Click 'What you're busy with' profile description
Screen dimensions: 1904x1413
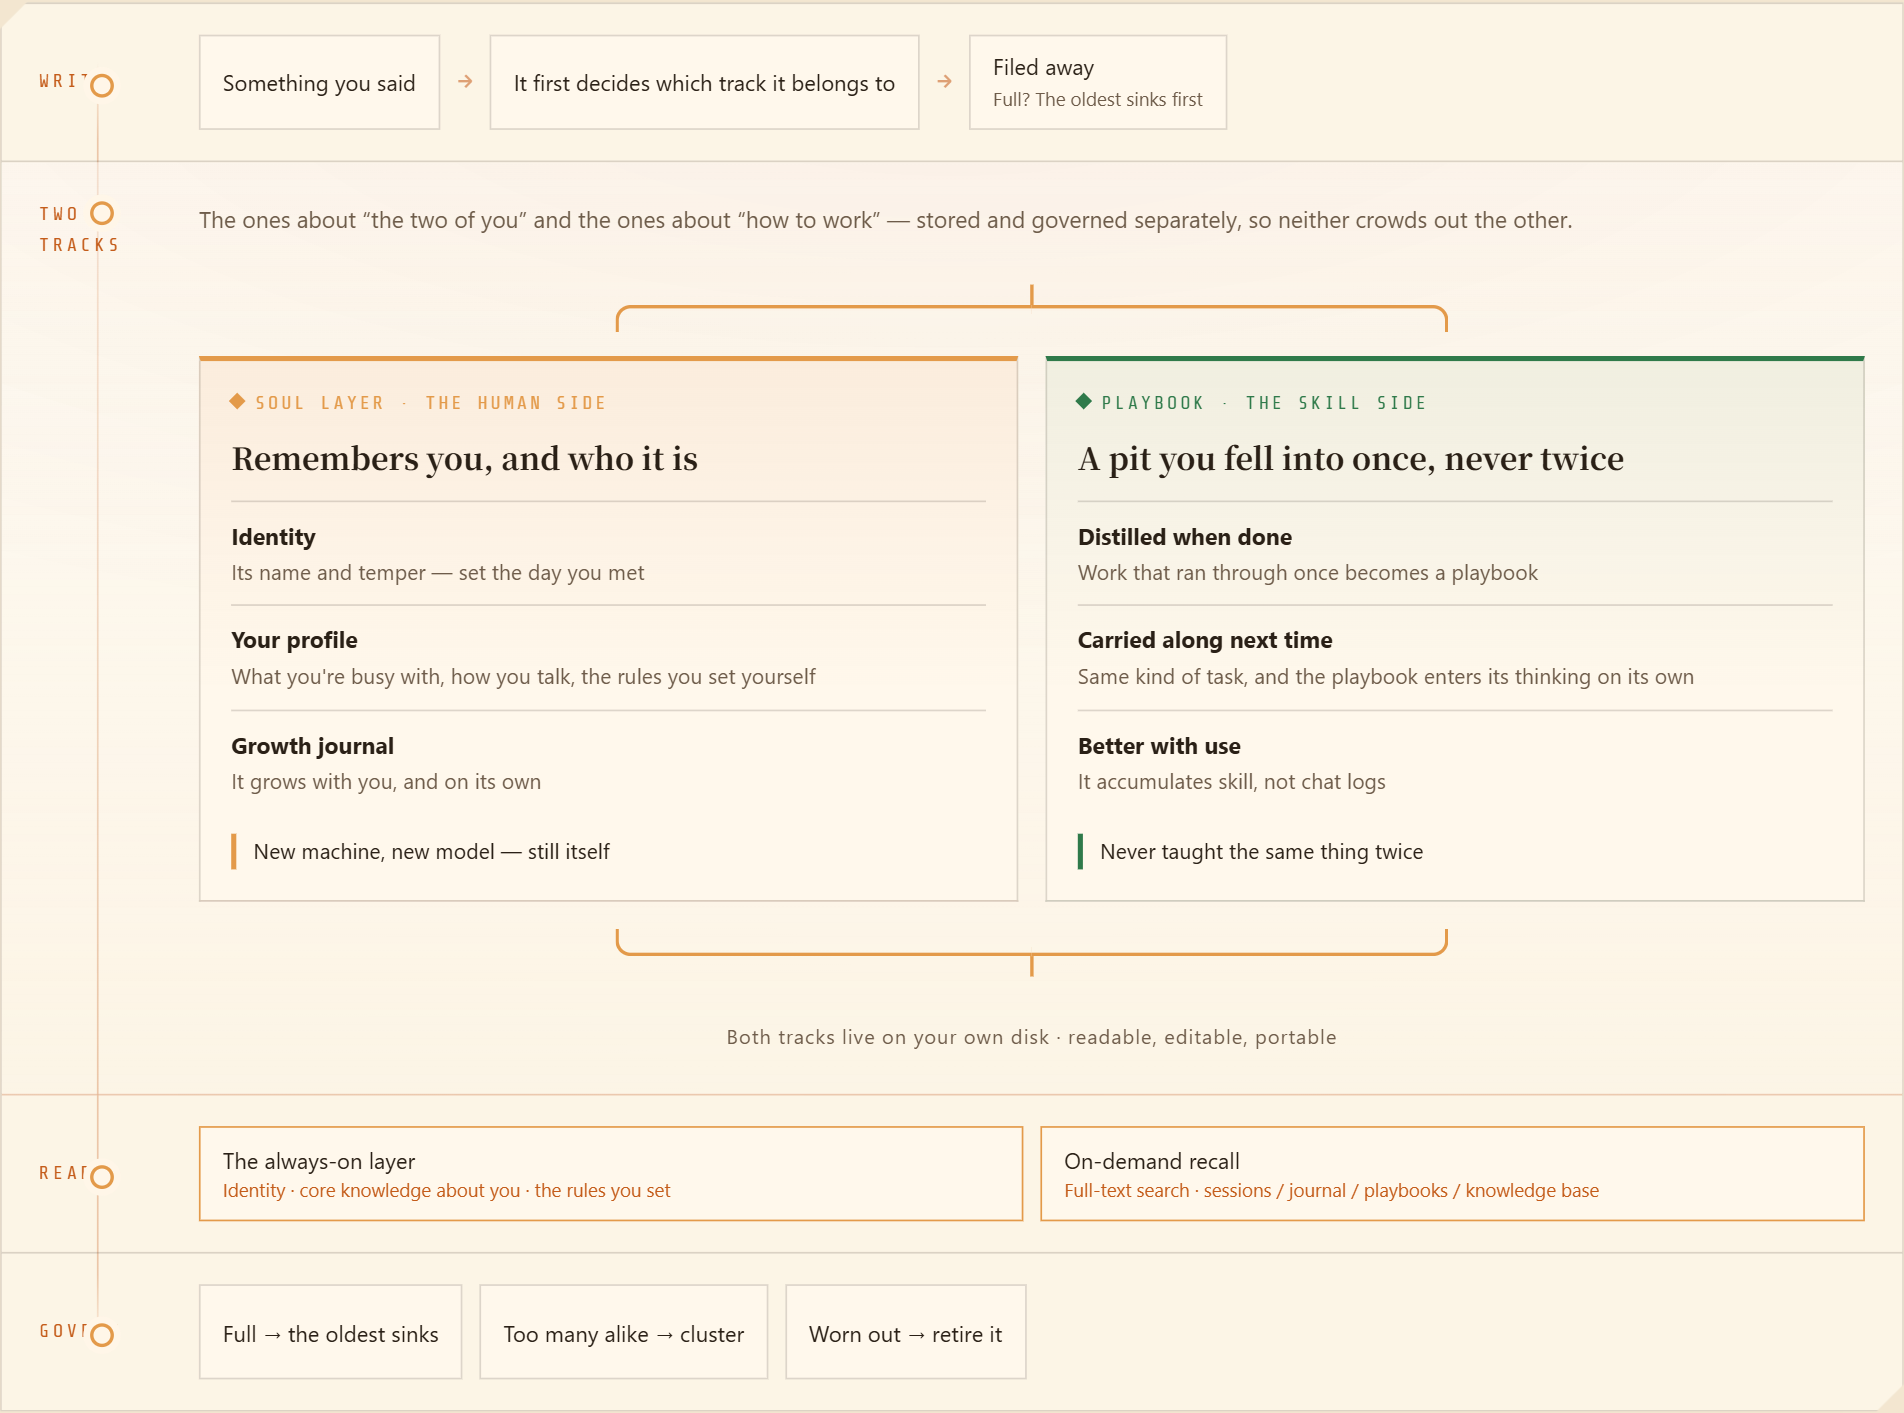[523, 677]
